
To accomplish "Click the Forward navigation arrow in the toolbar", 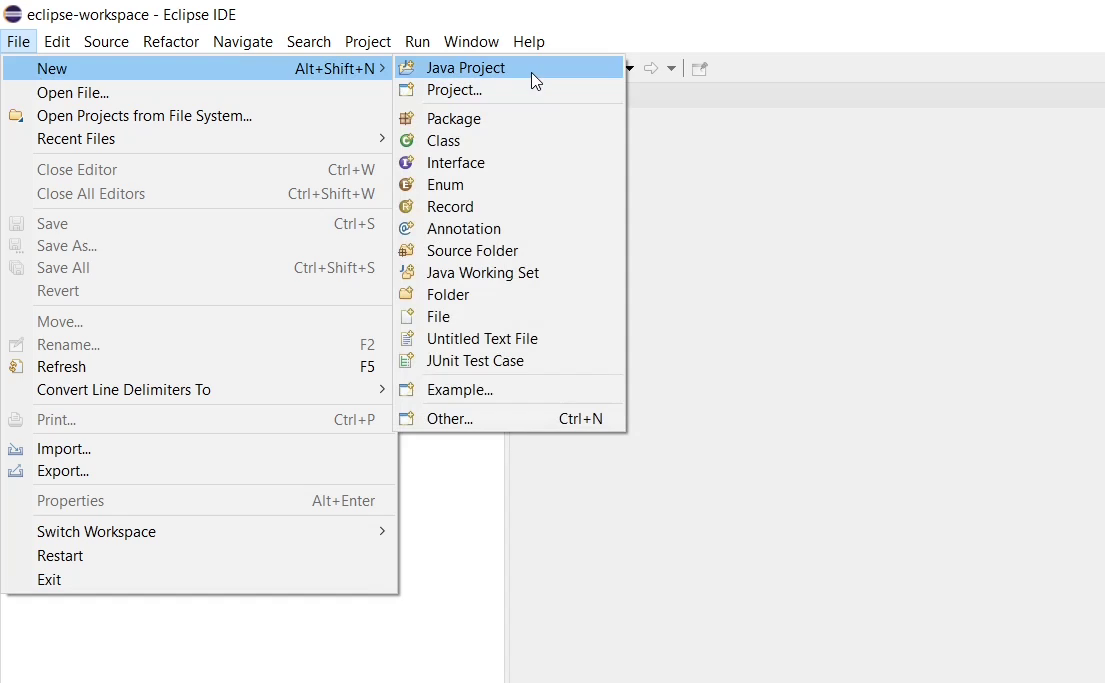I will [x=651, y=68].
